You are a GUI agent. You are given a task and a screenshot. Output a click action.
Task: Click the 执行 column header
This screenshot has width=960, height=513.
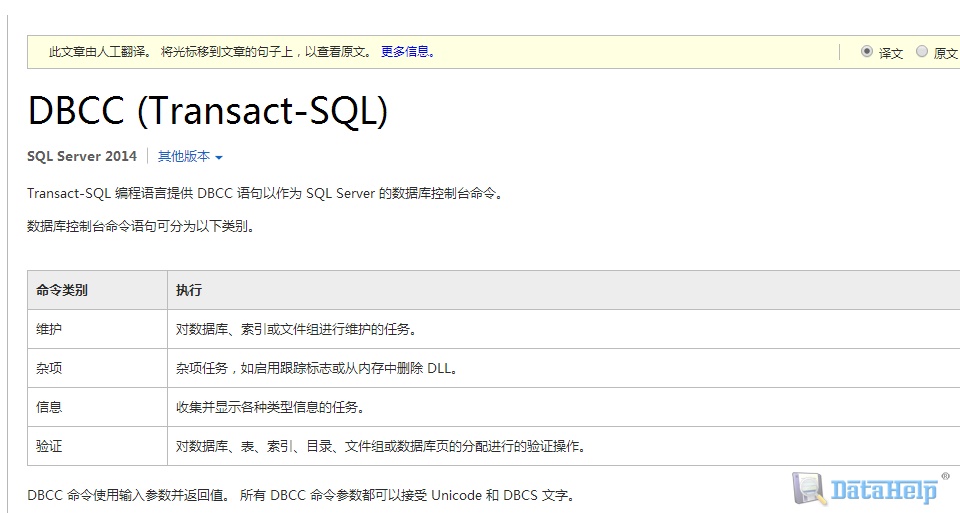pyautogui.click(x=563, y=290)
